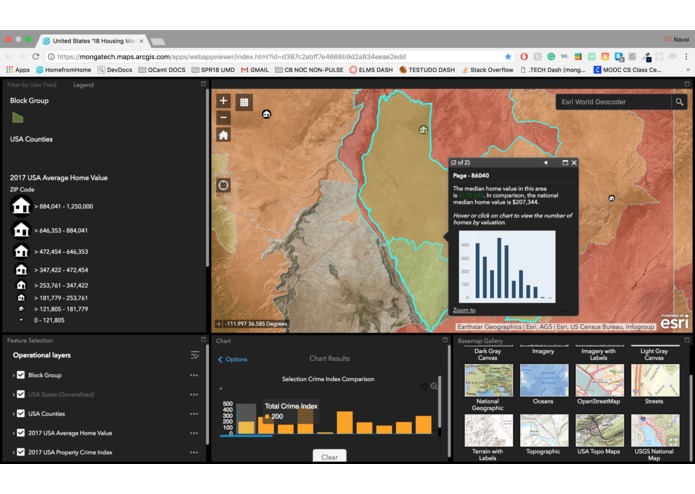Close the Page 86040 popup
This screenshot has width=695, height=494.
click(574, 163)
